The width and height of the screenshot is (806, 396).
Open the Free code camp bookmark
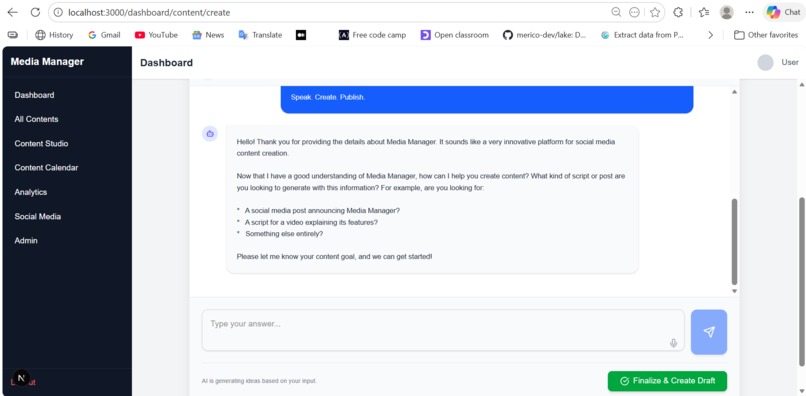372,35
